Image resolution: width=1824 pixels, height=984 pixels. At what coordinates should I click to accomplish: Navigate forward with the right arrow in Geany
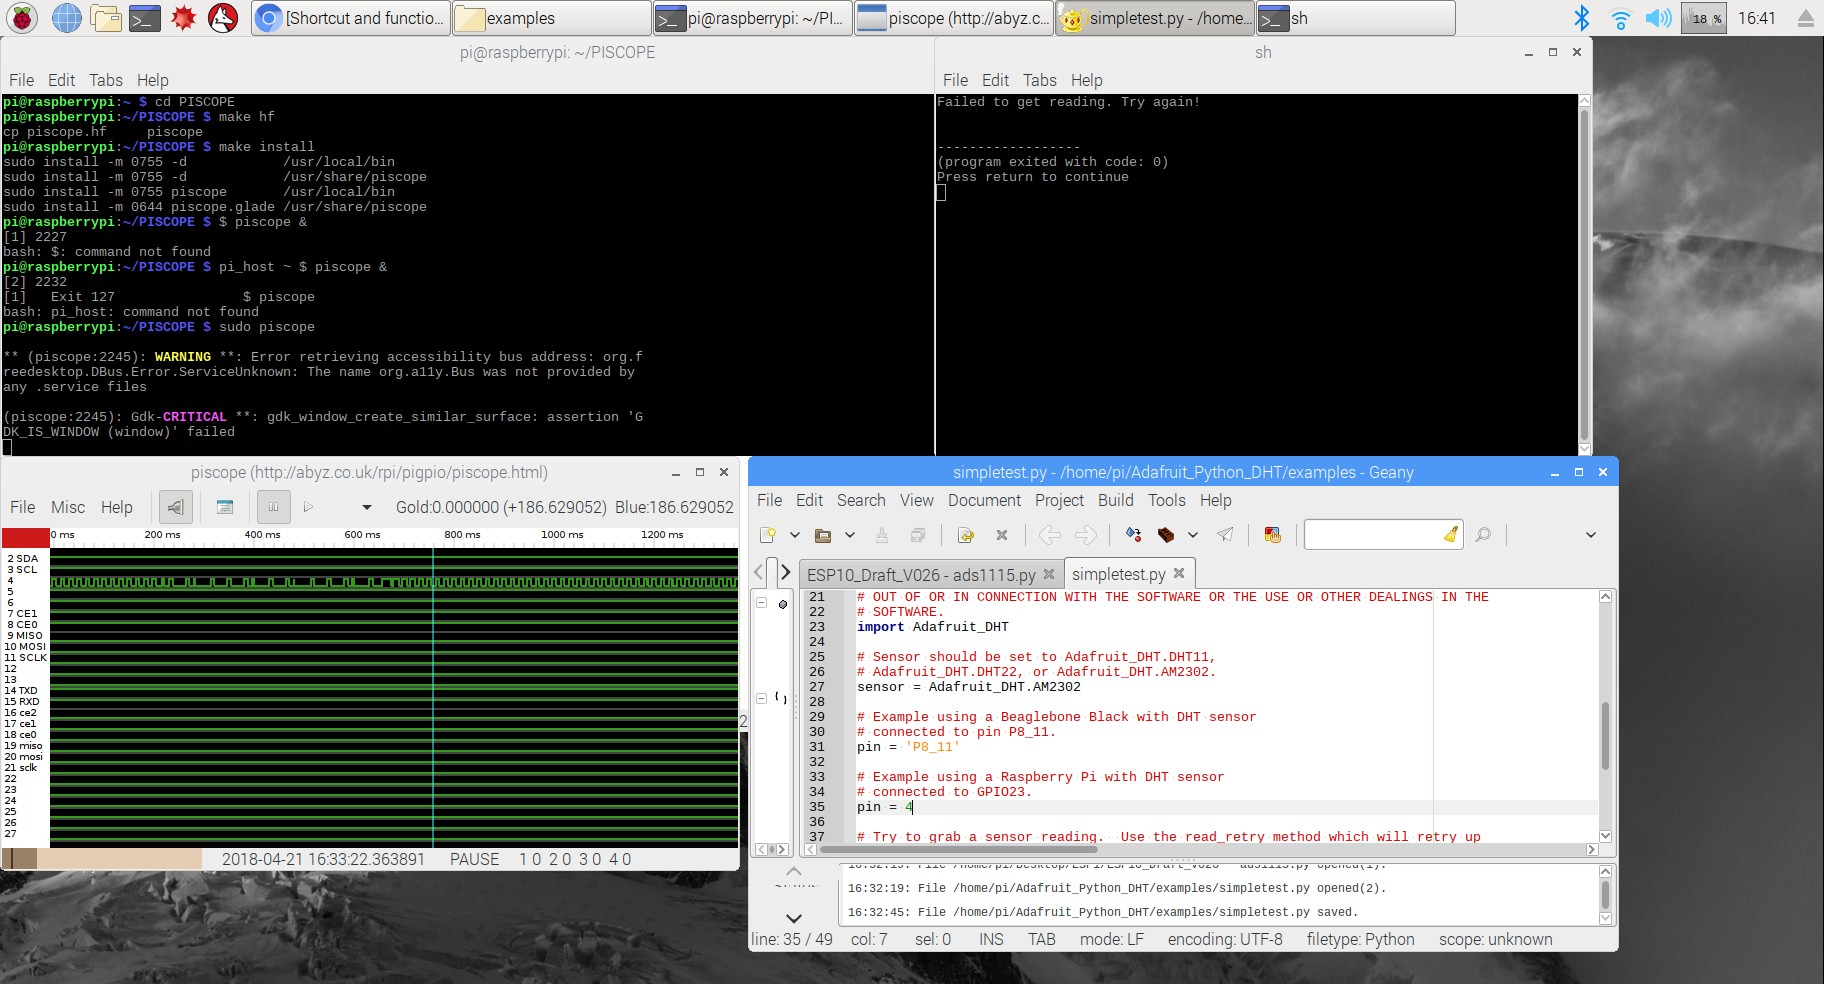point(1086,535)
